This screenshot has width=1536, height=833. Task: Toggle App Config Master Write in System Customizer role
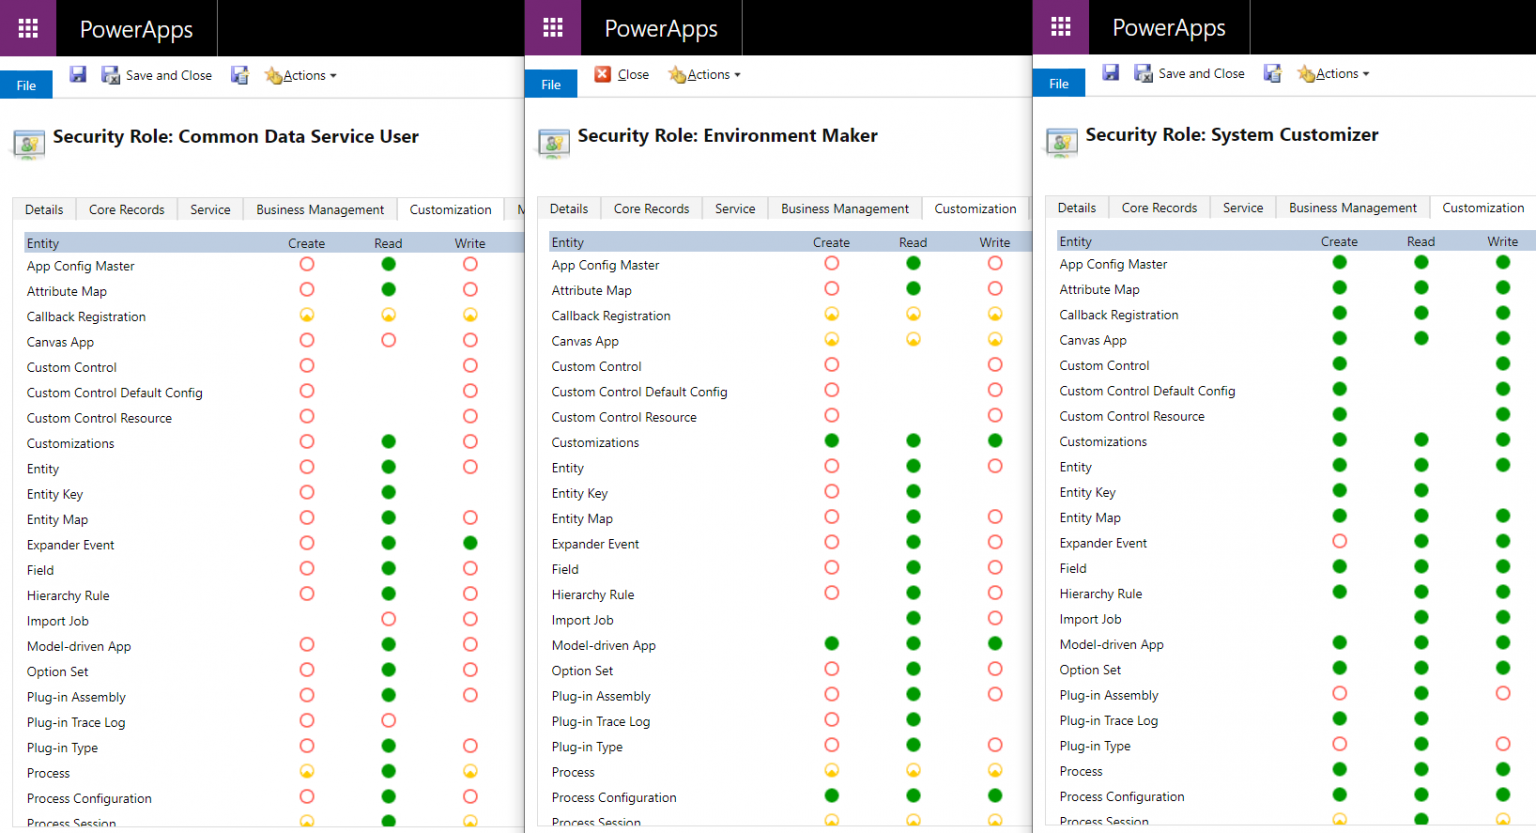[1503, 262]
